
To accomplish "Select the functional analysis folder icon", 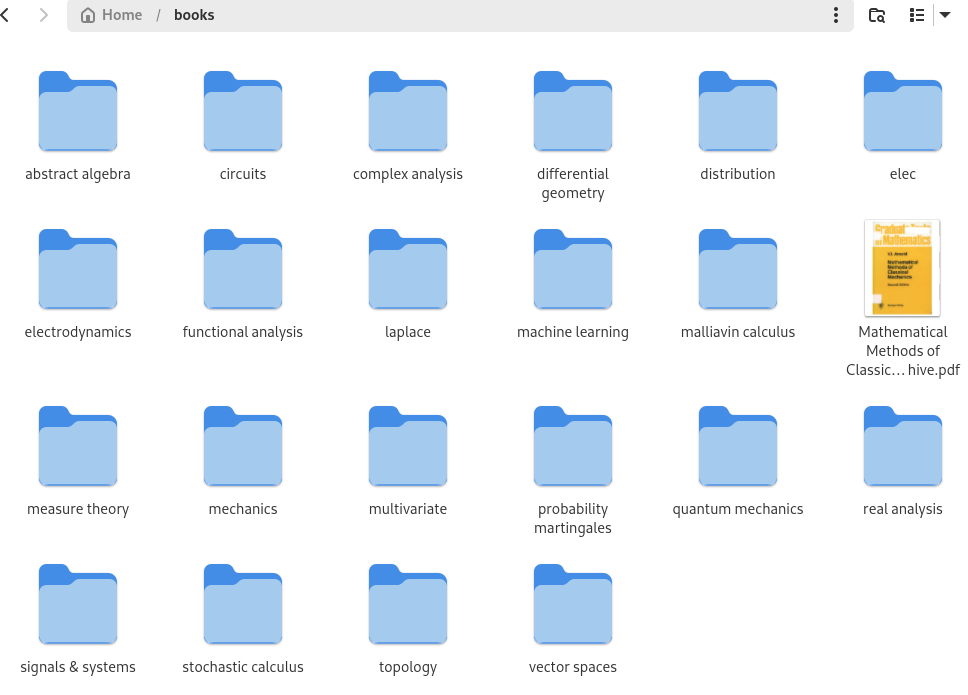I will click(x=243, y=269).
